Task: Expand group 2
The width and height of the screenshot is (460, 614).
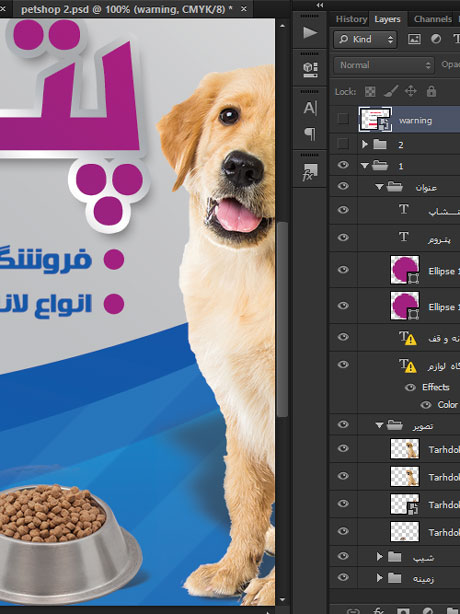Action: click(365, 144)
